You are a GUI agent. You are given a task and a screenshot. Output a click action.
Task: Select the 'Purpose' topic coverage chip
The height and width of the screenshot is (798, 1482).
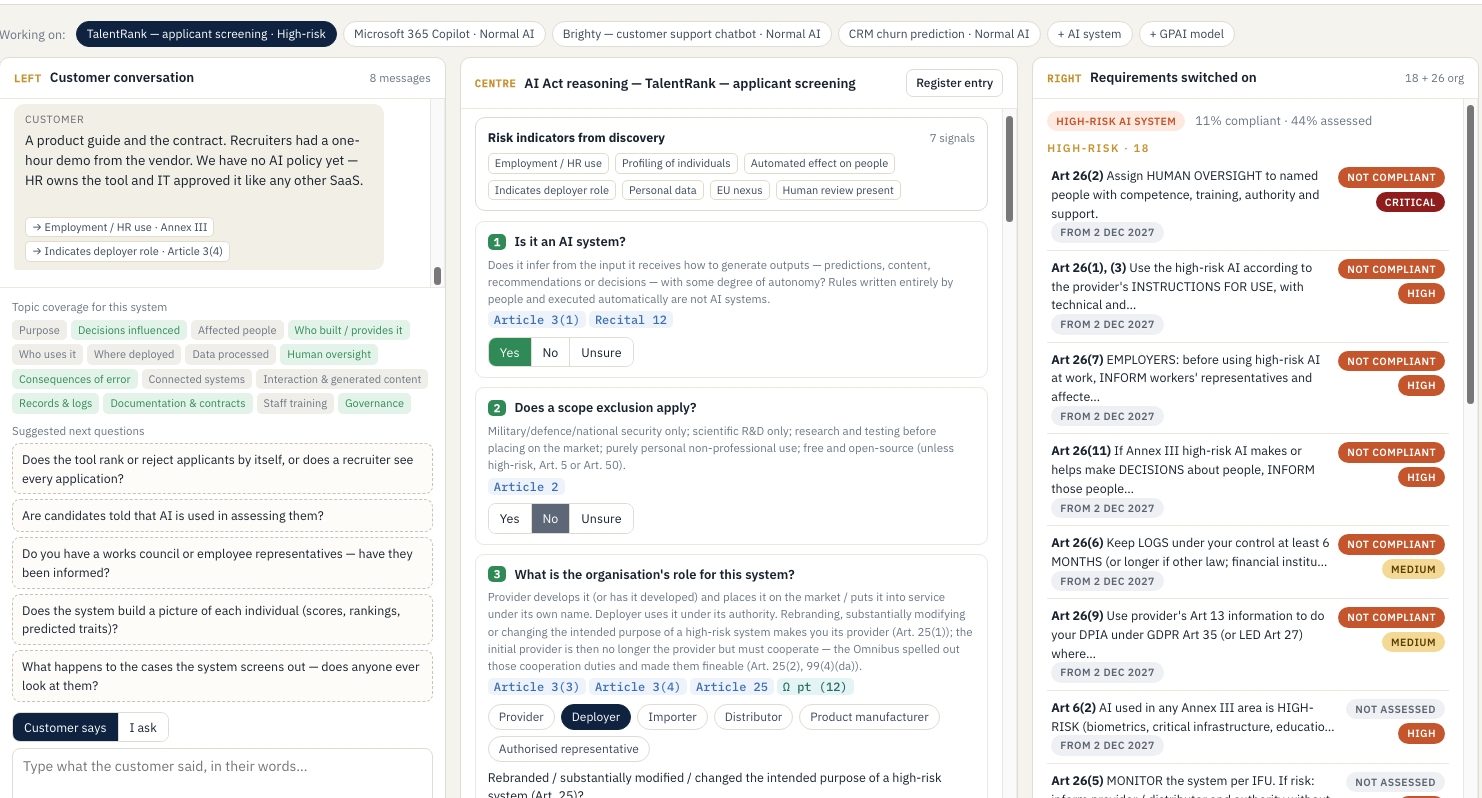[x=40, y=330]
